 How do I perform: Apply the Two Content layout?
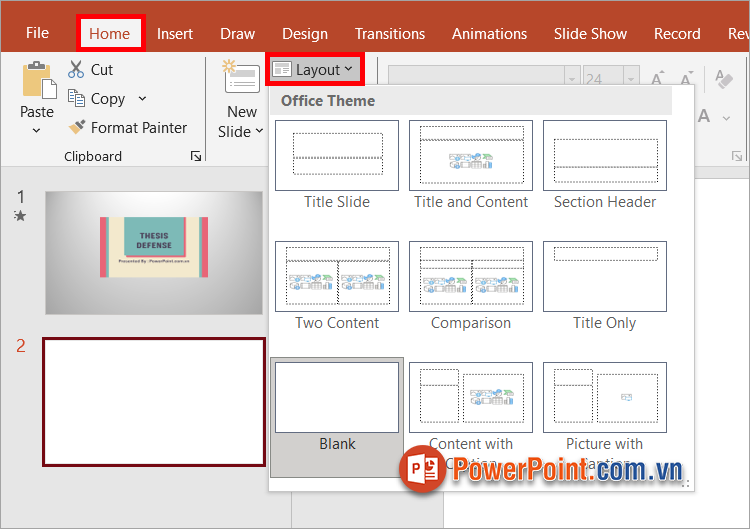336,277
